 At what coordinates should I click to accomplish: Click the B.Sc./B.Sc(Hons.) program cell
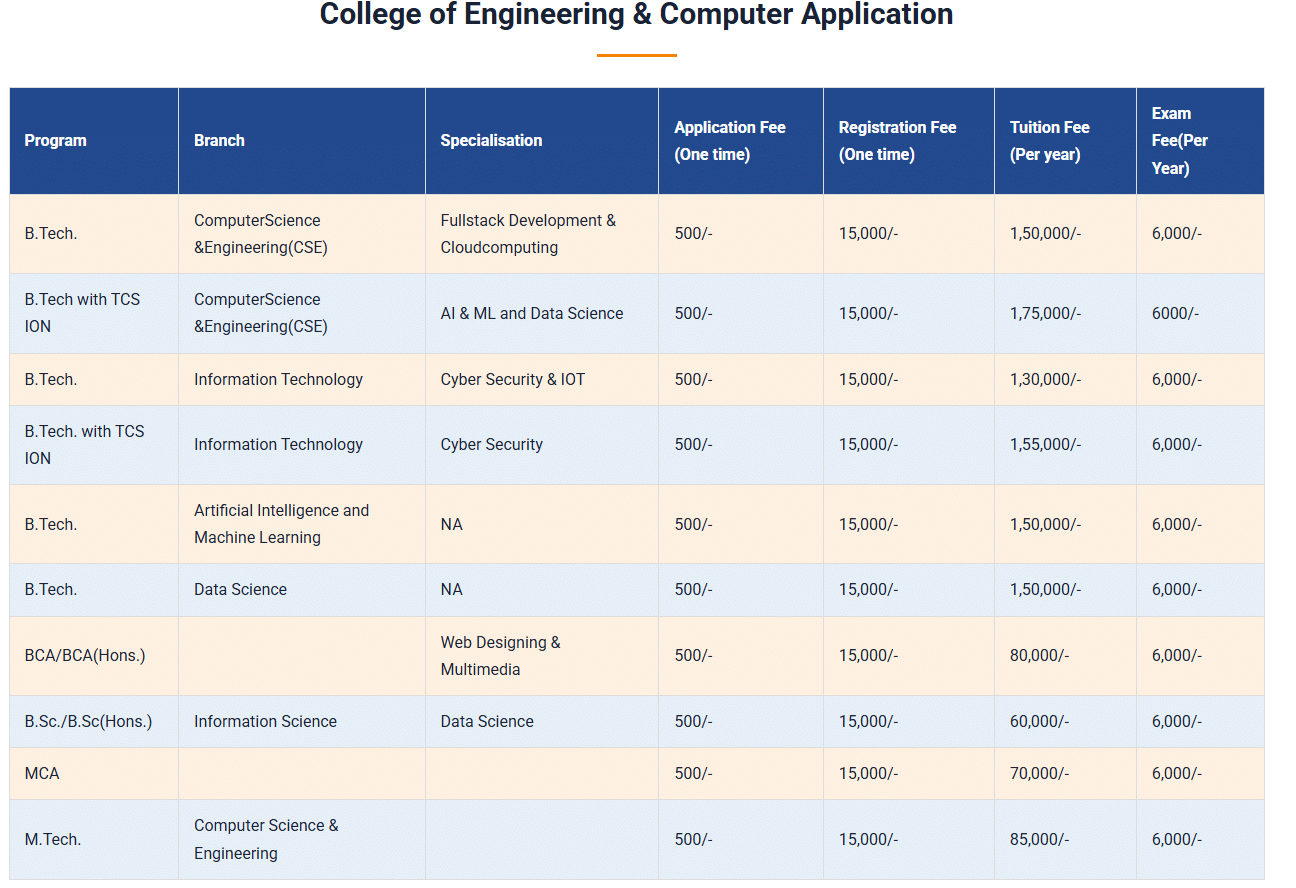pos(88,722)
